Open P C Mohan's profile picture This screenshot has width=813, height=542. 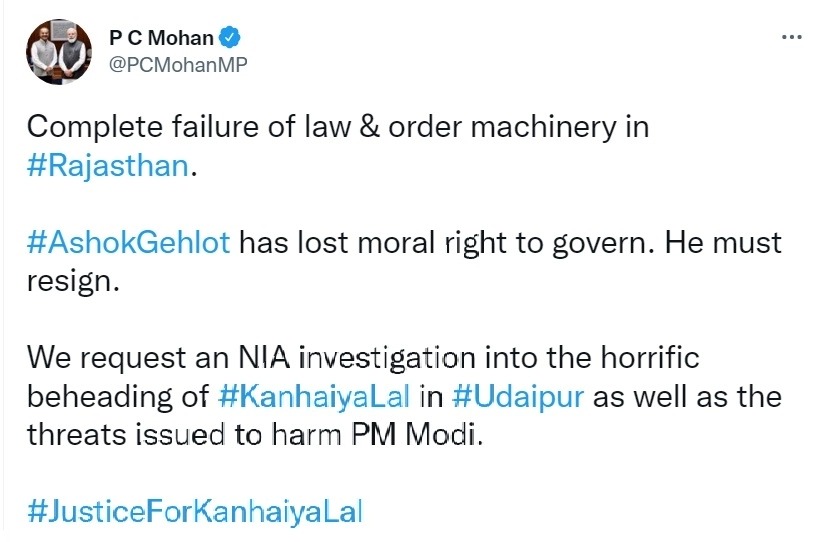pyautogui.click(x=59, y=53)
